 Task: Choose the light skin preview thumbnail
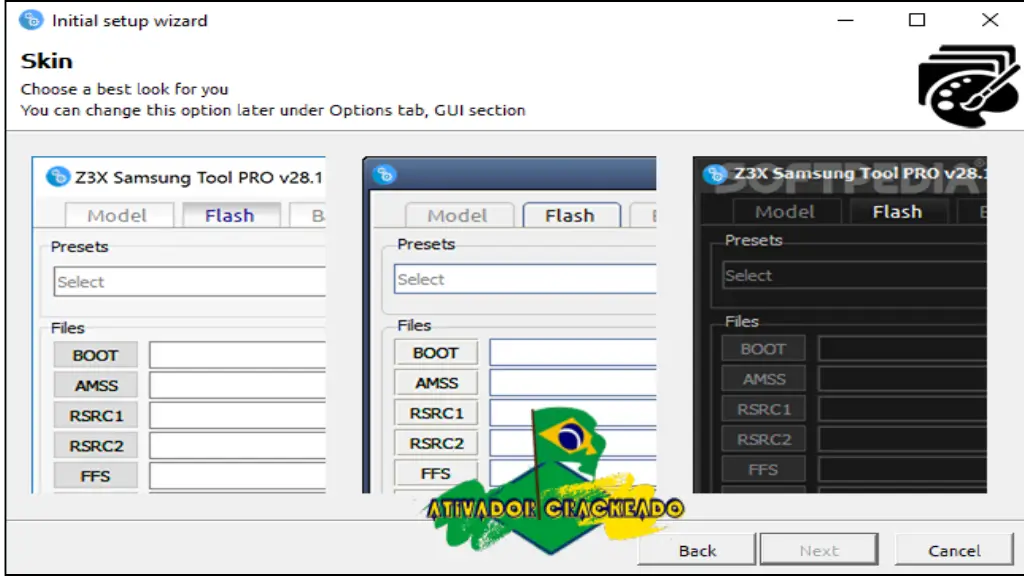[x=178, y=325]
